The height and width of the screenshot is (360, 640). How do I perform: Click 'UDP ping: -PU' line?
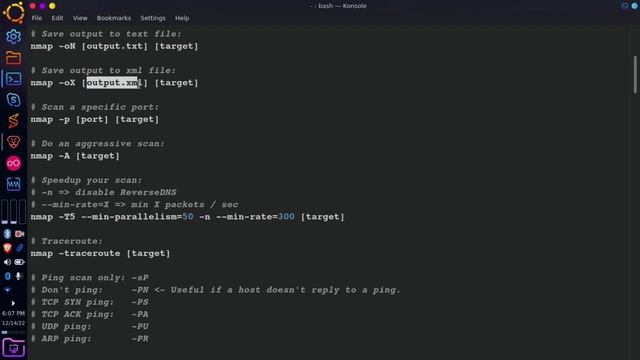click(x=89, y=327)
